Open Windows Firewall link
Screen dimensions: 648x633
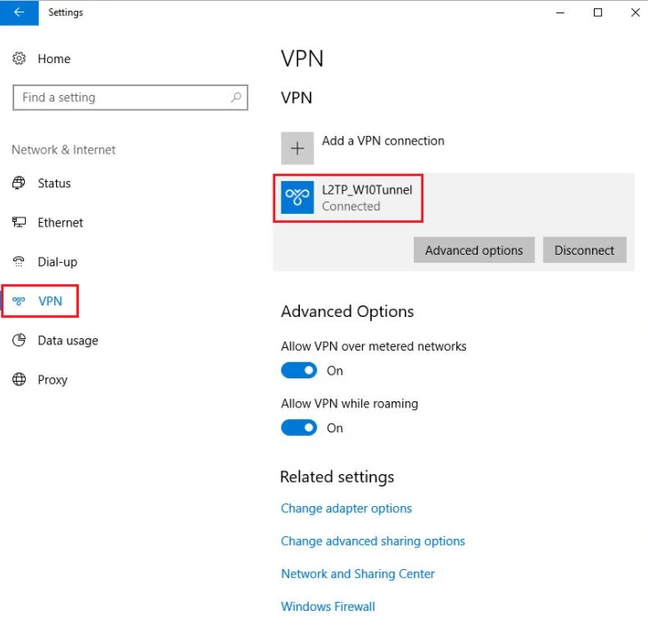coord(328,607)
